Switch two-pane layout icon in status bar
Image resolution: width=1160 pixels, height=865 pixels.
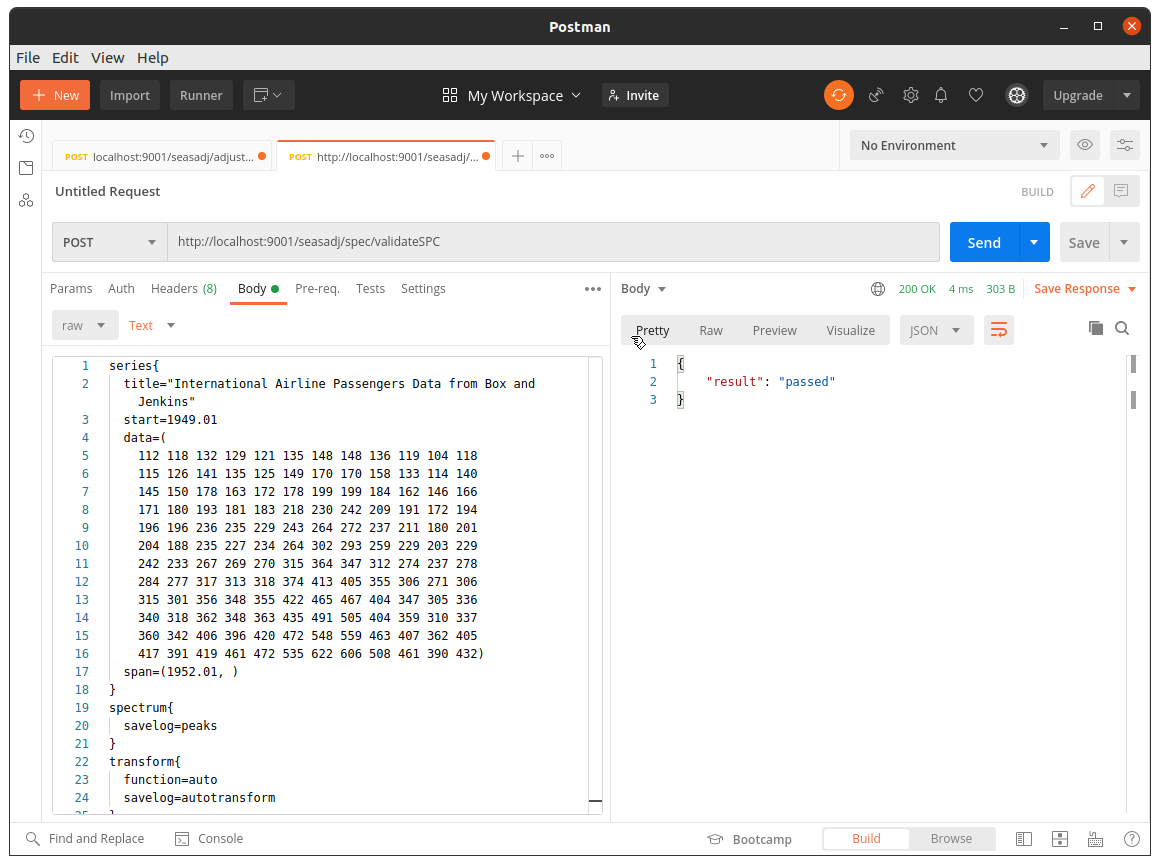(1060, 839)
